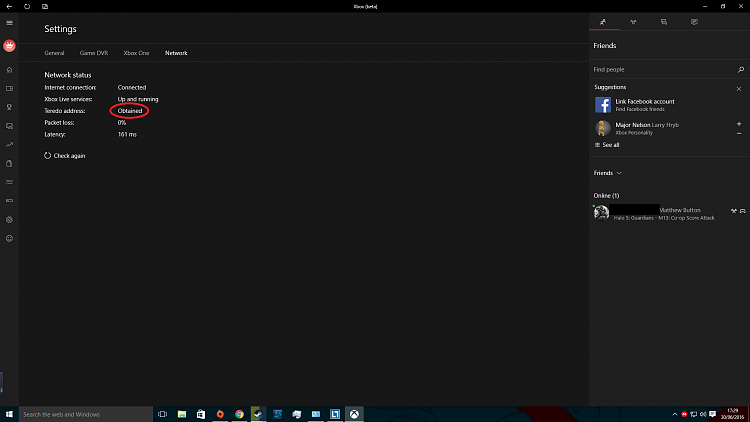Click the Up and running status text
750x422 pixels.
(138, 100)
